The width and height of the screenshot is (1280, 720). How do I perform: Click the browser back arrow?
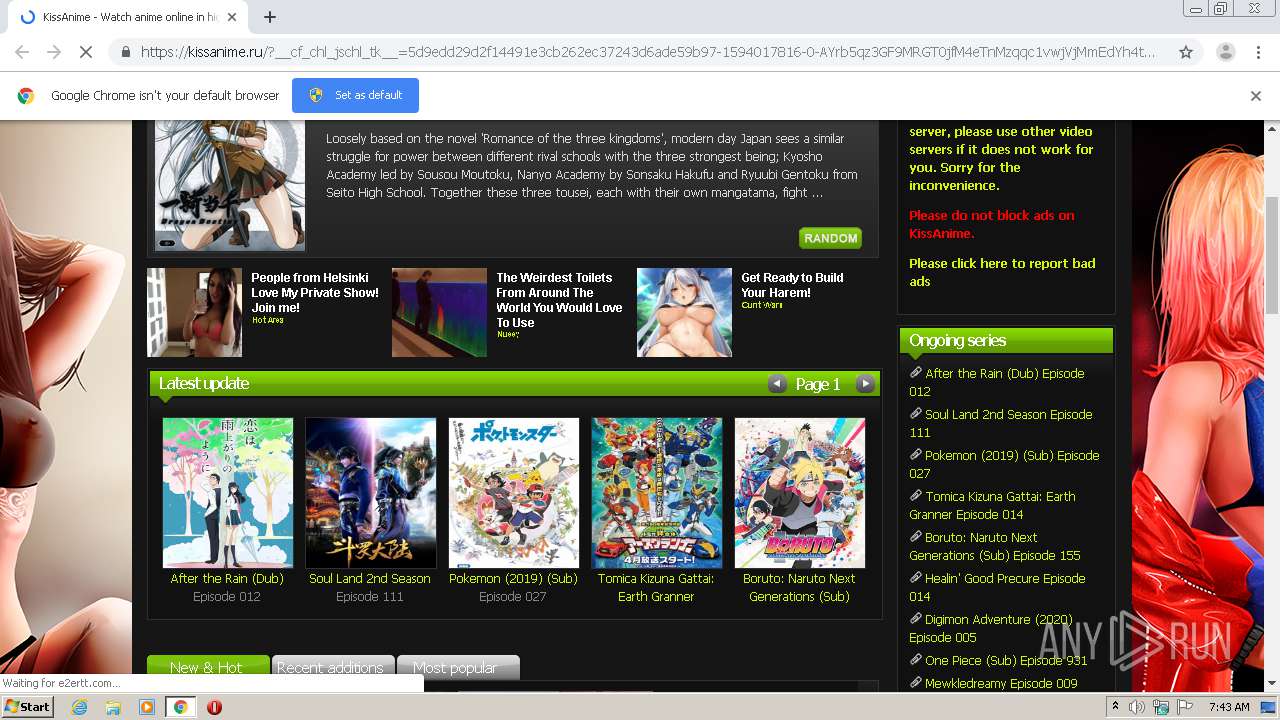point(22,52)
